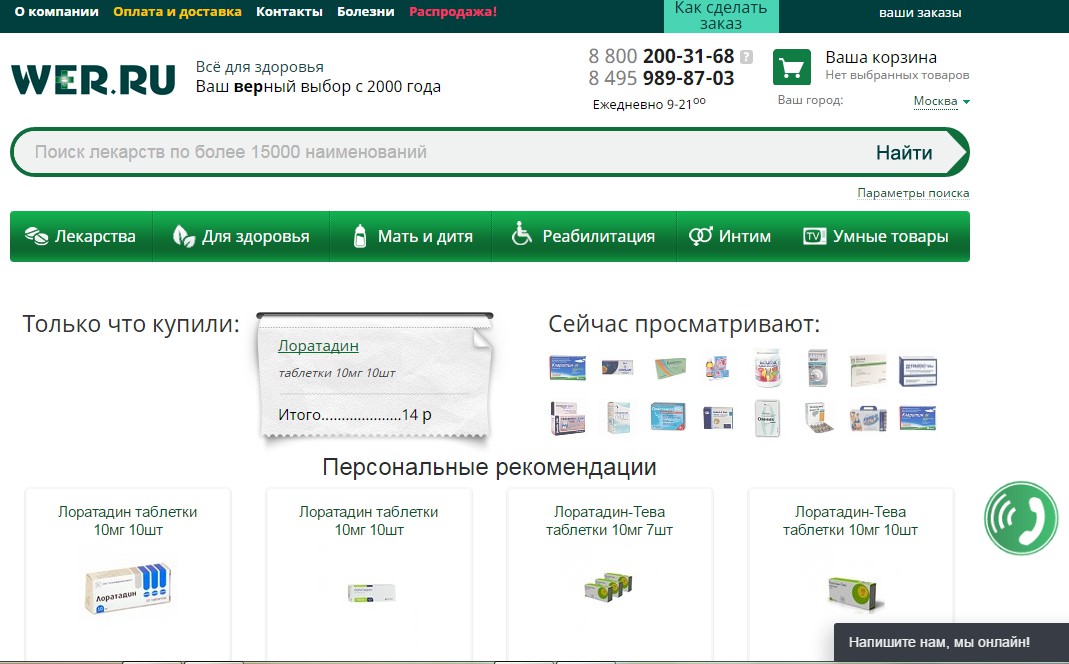Viewport: 1069px width, 664px height.
Task: Click the phone number 8 800 200-31-68
Action: point(661,56)
